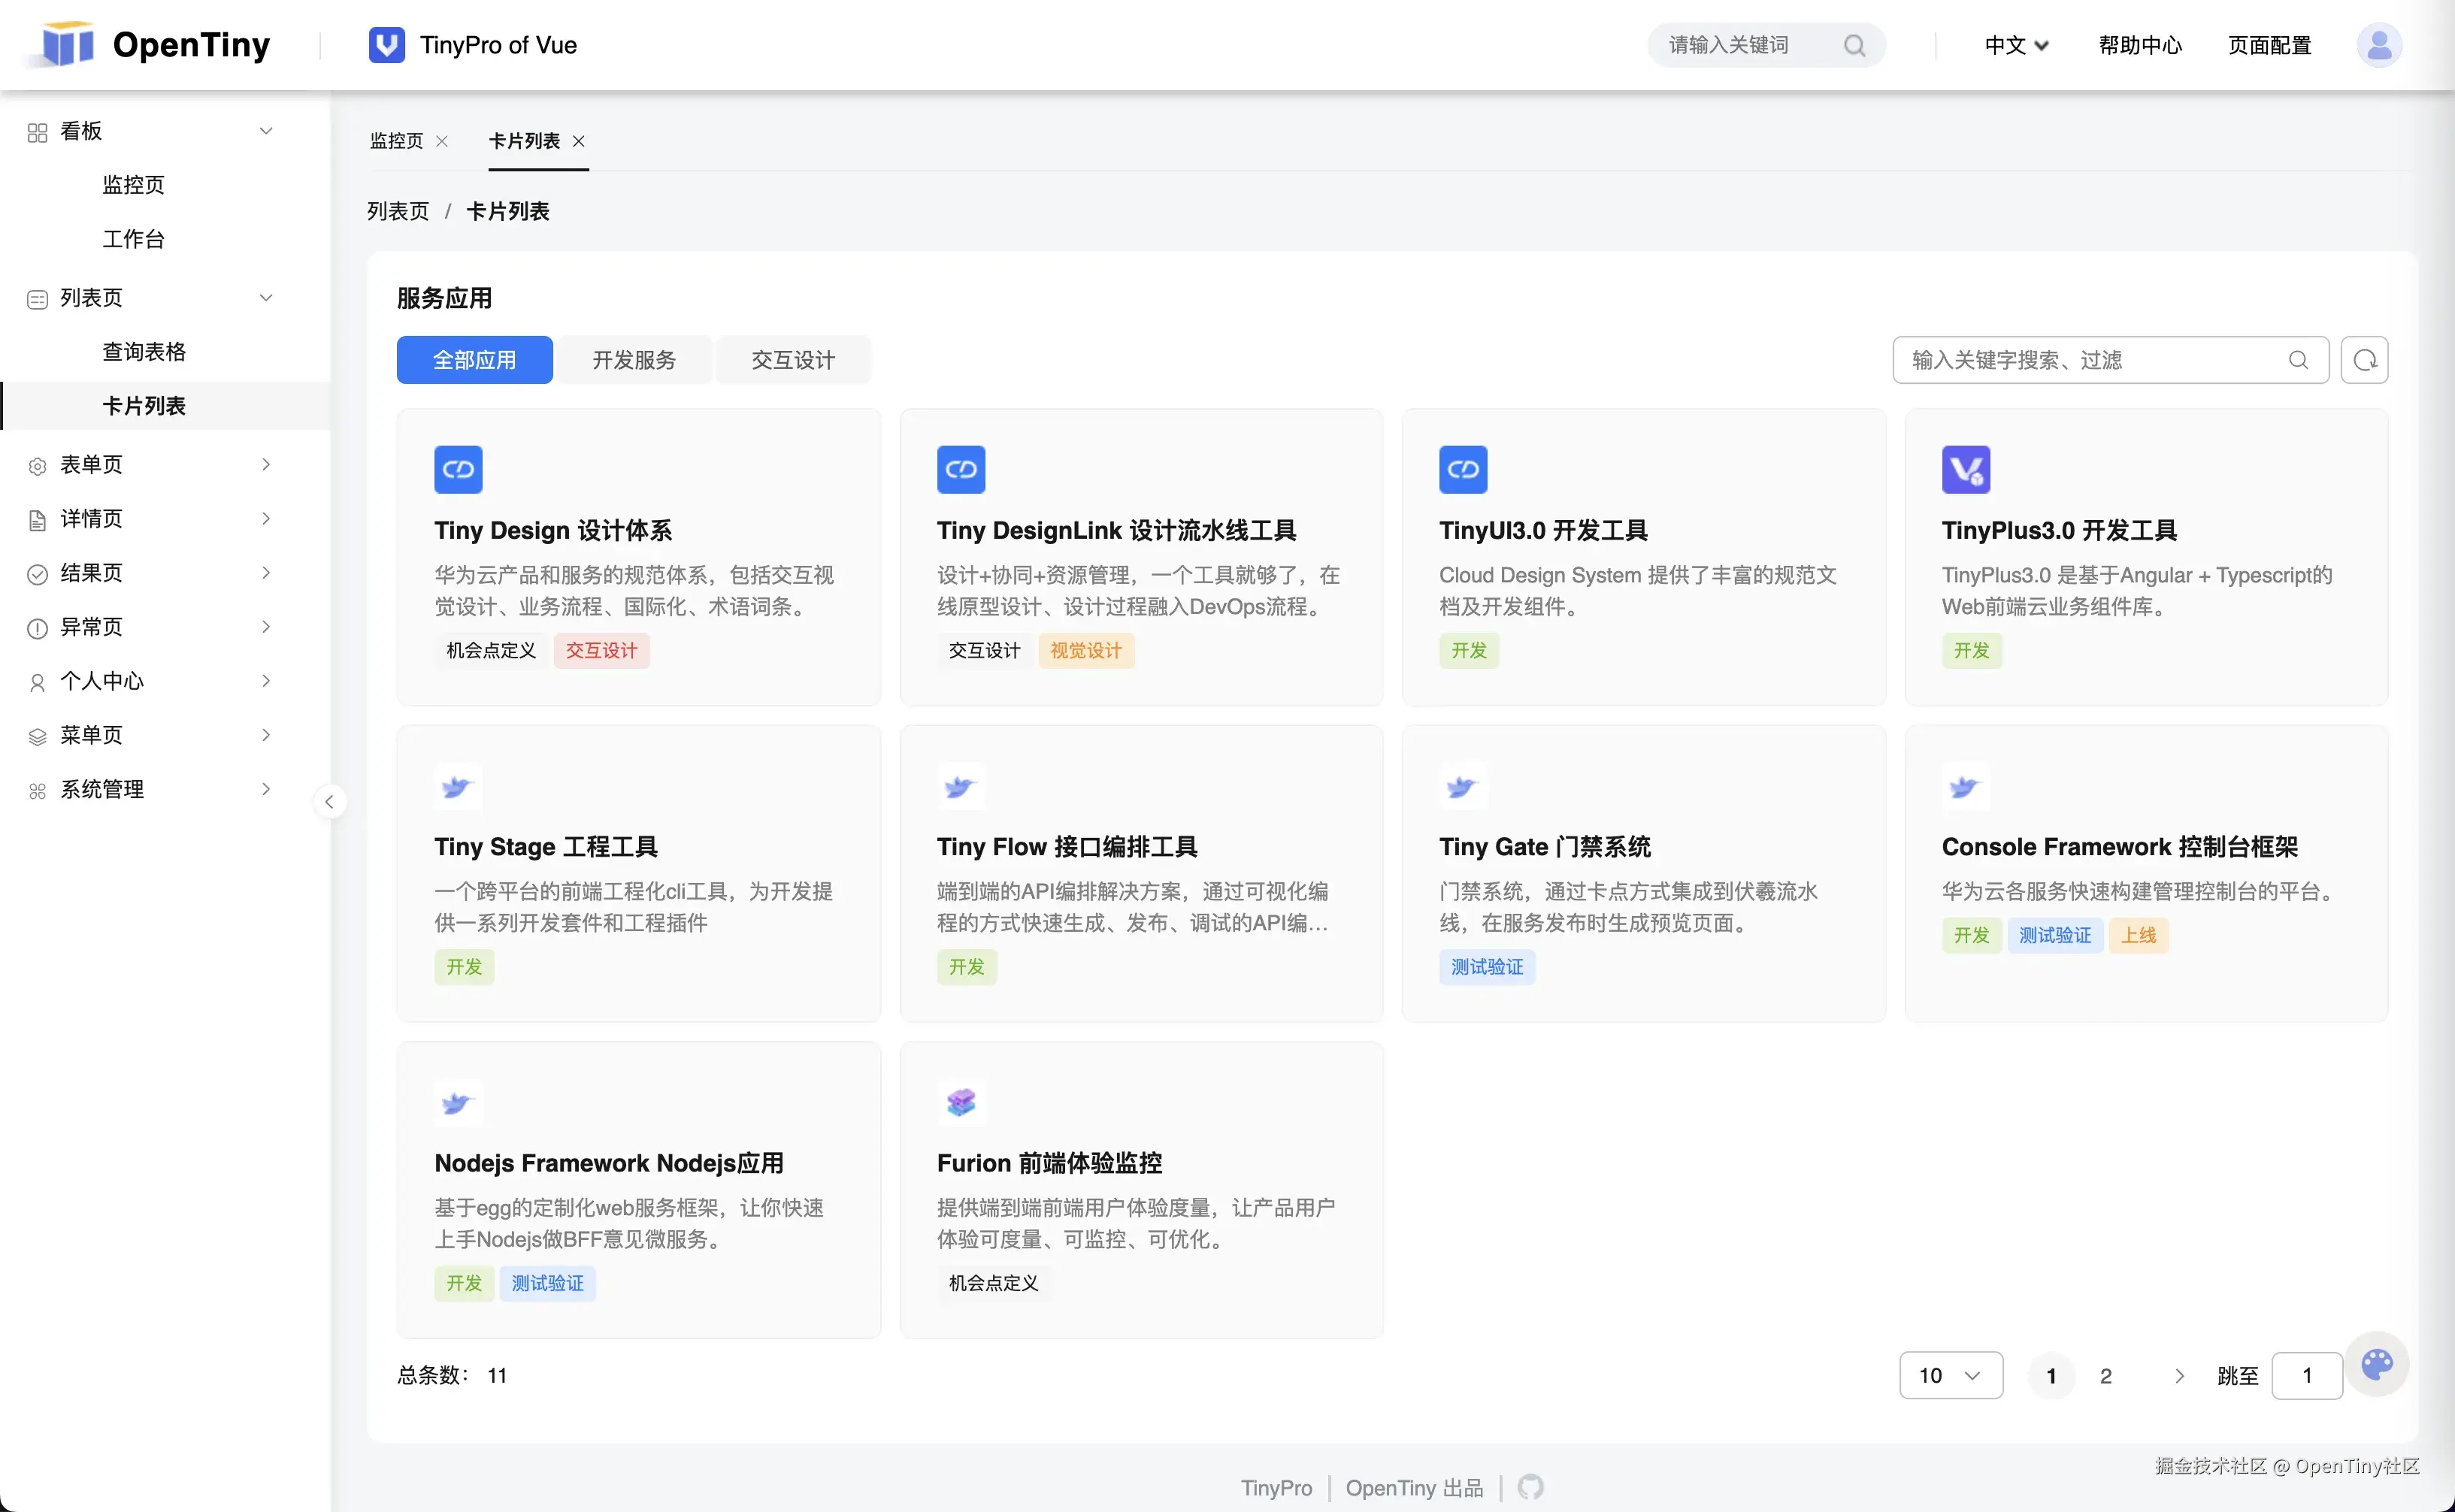Click the search magnifier icon in the header
The height and width of the screenshot is (1512, 2455).
pyautogui.click(x=1855, y=45)
